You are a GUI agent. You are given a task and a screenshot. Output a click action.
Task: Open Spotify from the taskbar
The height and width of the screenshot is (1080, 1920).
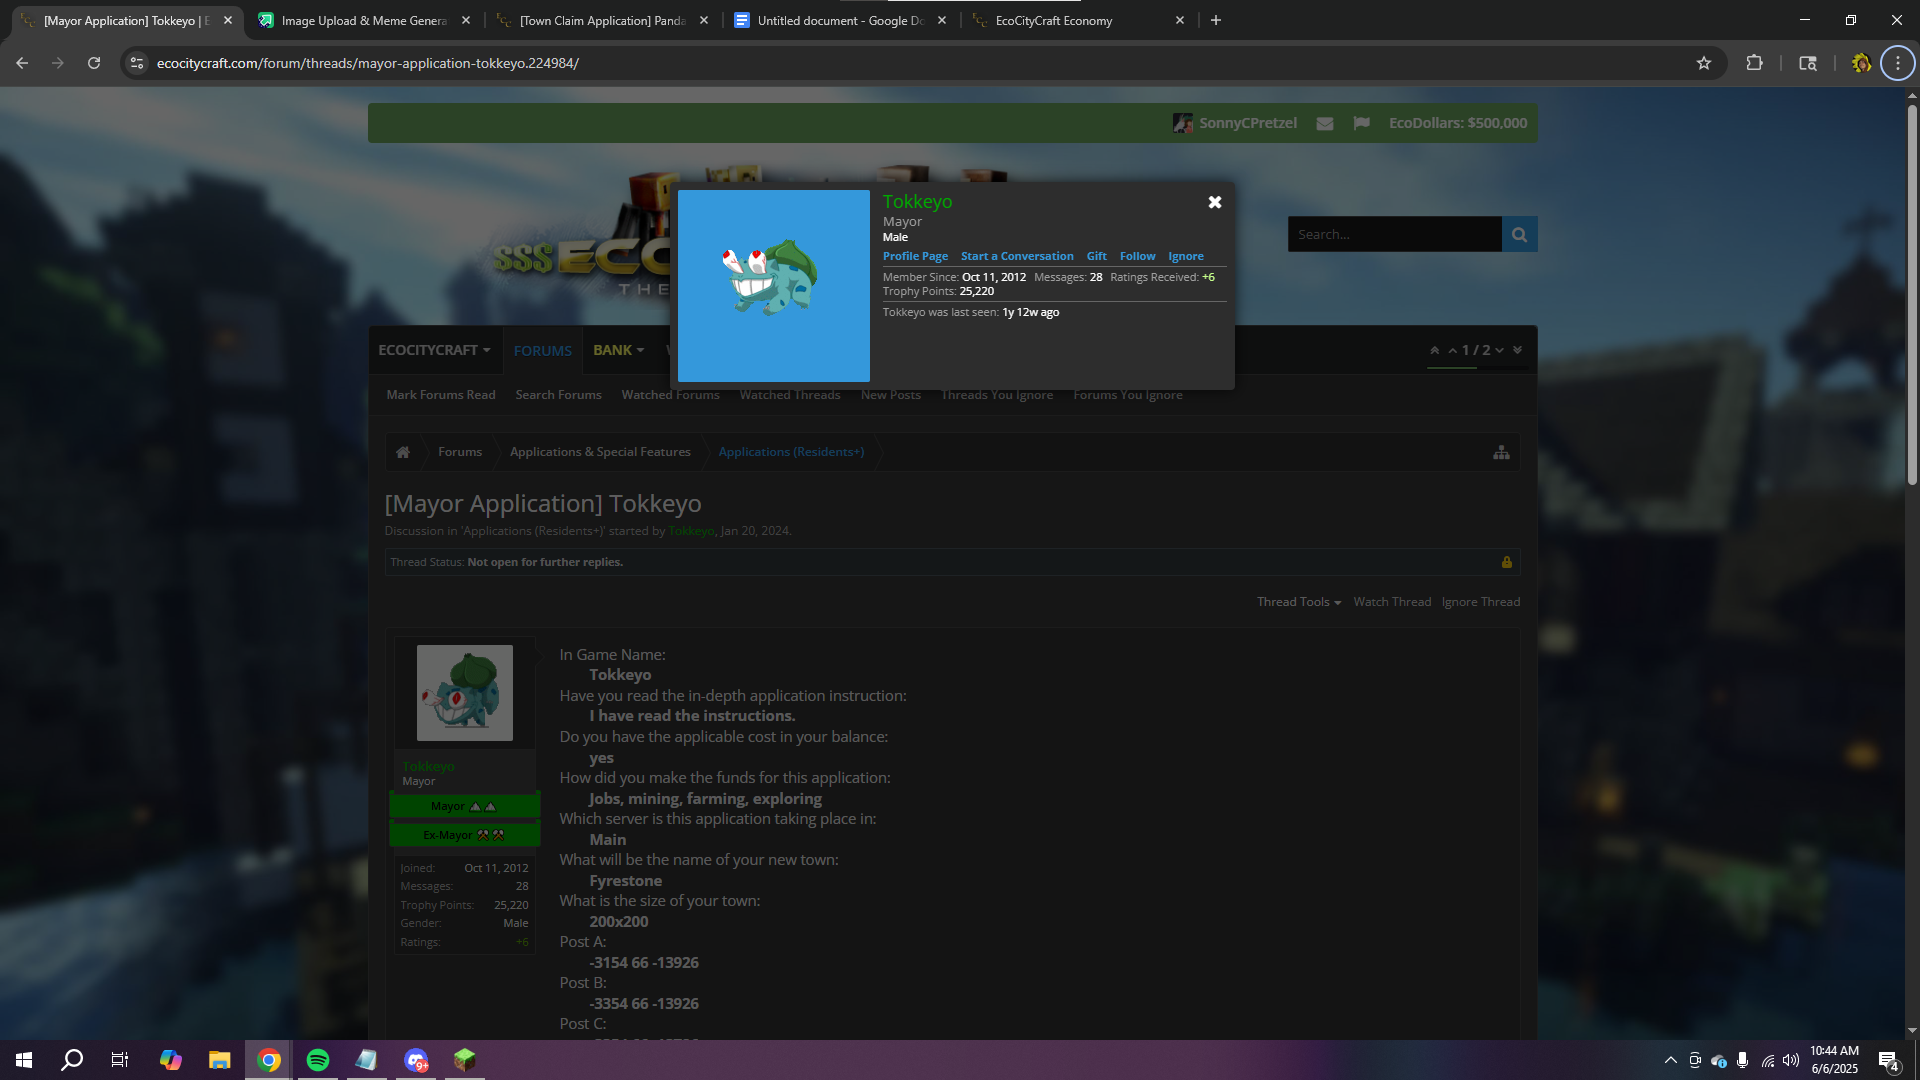(318, 1060)
